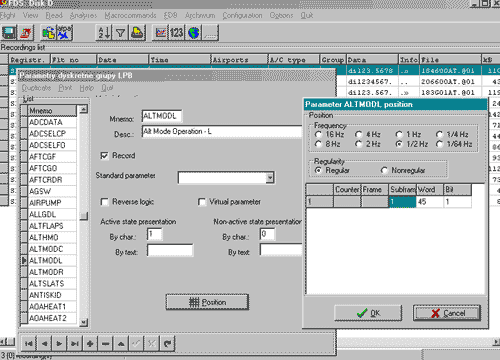Go to last record in navigator bar
Screen dimensions: 500x360
(x=75, y=343)
